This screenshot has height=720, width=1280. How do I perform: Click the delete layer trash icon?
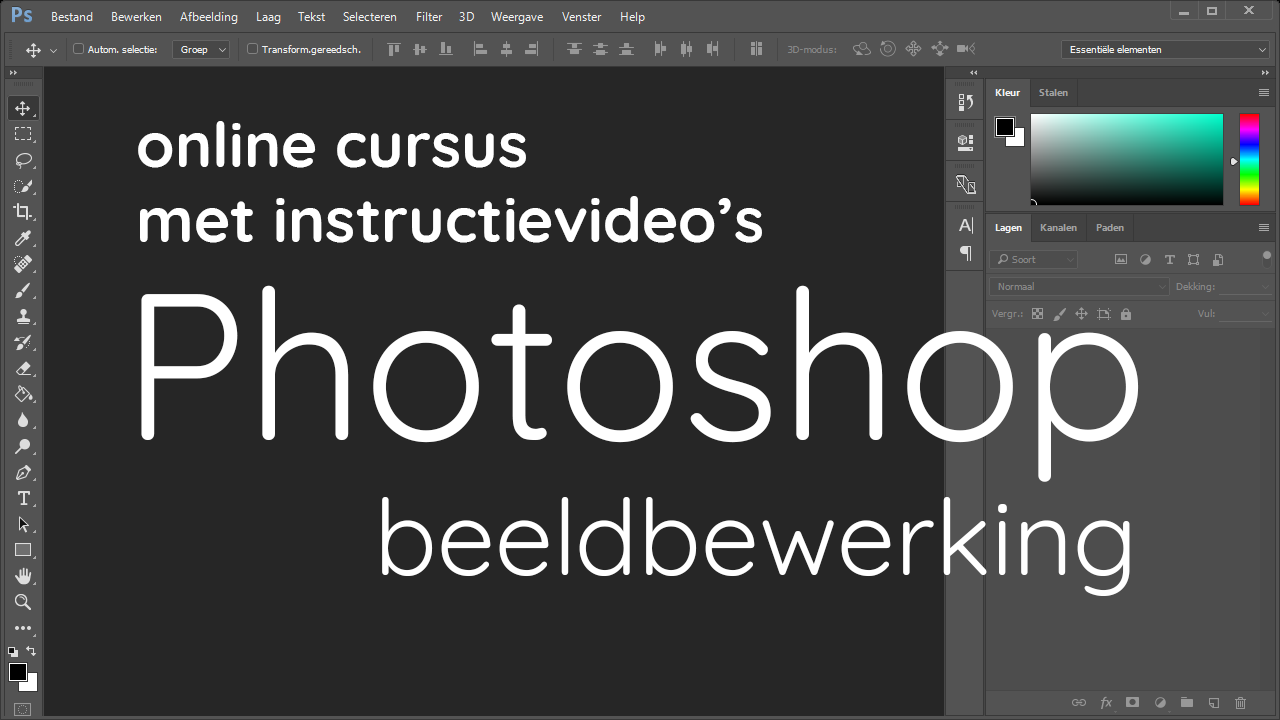[x=1241, y=703]
